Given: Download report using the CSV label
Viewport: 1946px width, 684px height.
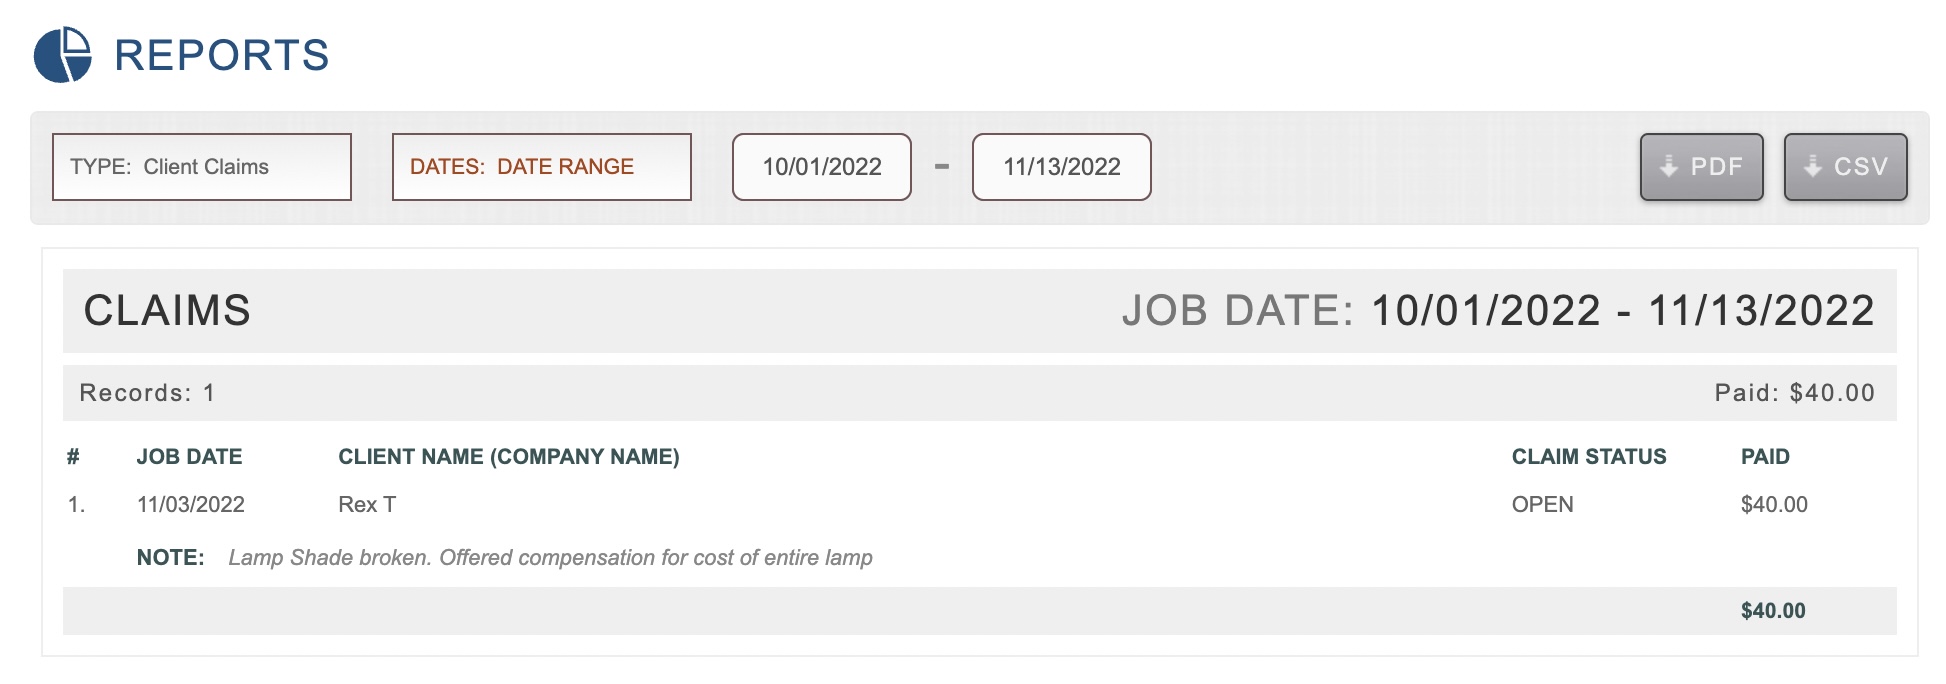Looking at the screenshot, I should 1860,167.
